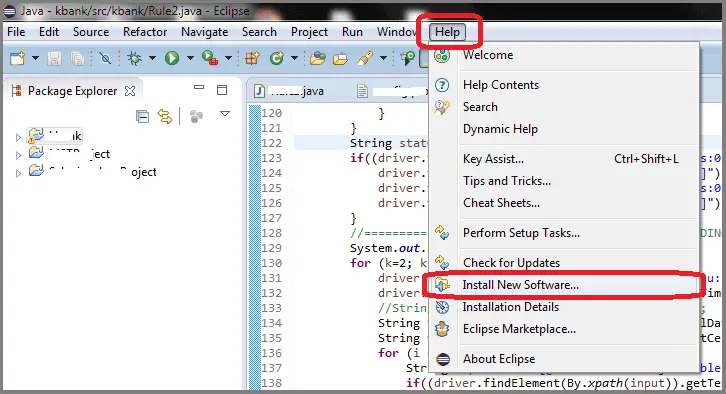Select the first project folder ending 'k'
The height and width of the screenshot is (394, 726).
(55, 136)
